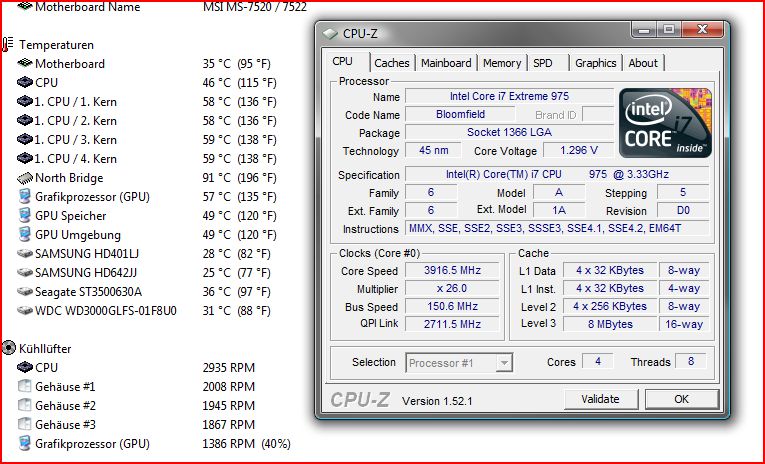
Task: Click the Name field Intel Core i7 Extreme 975
Action: click(509, 96)
